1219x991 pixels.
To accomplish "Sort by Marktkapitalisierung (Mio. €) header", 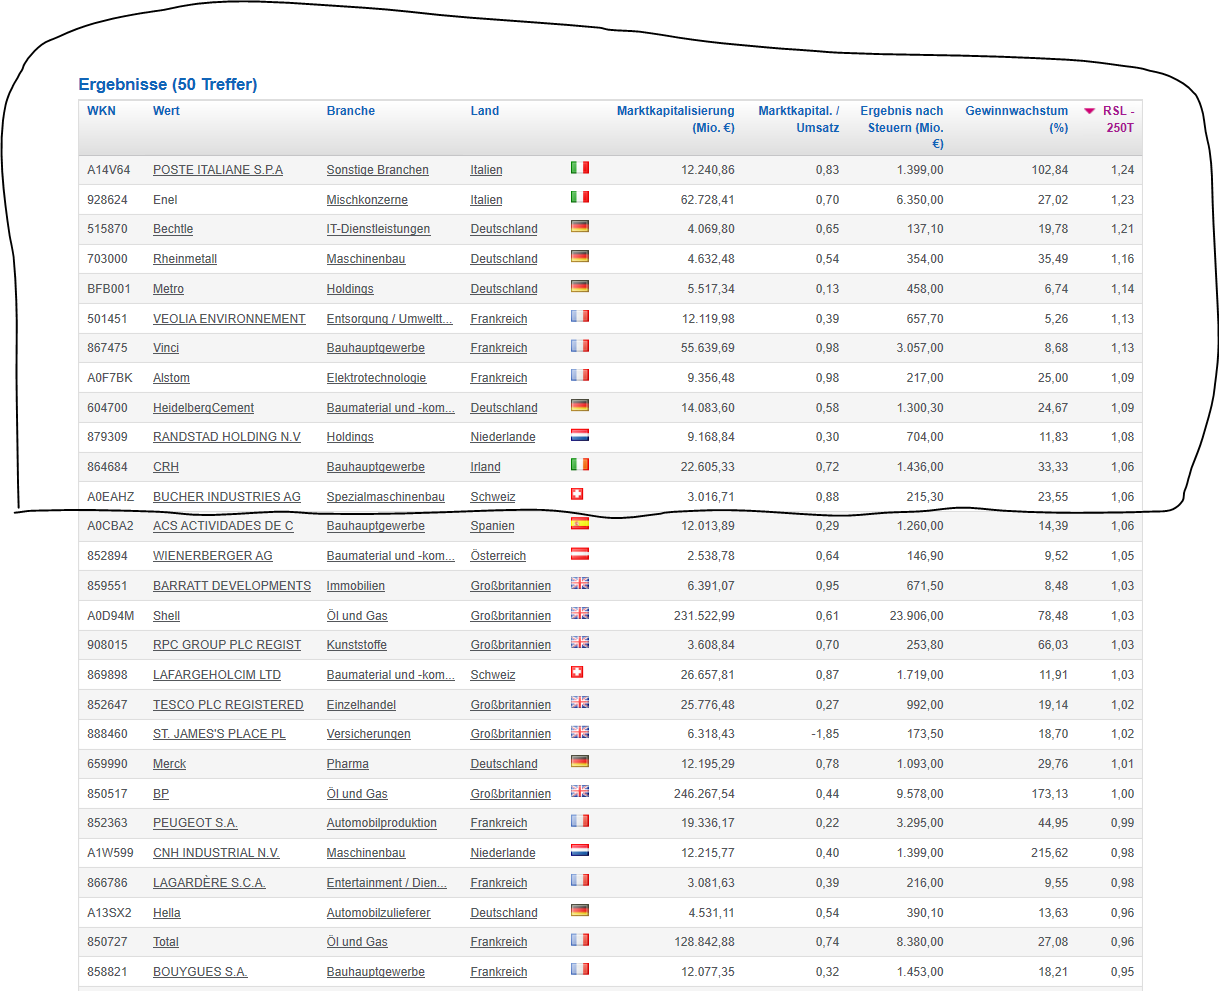I will click(x=676, y=119).
